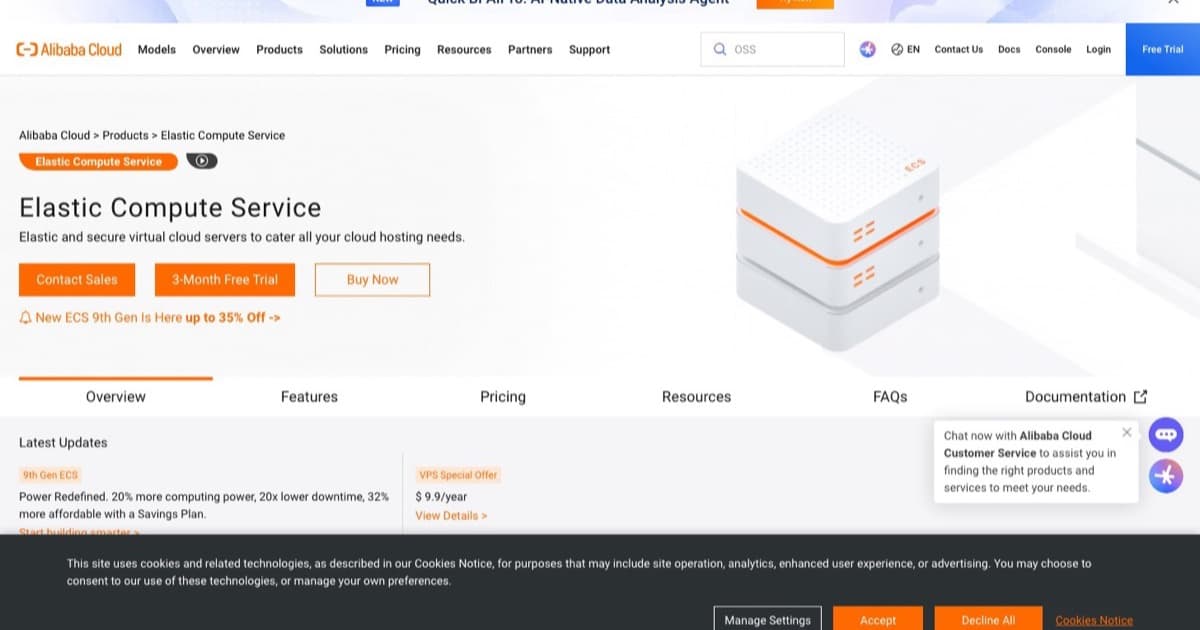The width and height of the screenshot is (1200, 630).
Task: Click the 9th Gen ECS label
Action: tap(51, 475)
